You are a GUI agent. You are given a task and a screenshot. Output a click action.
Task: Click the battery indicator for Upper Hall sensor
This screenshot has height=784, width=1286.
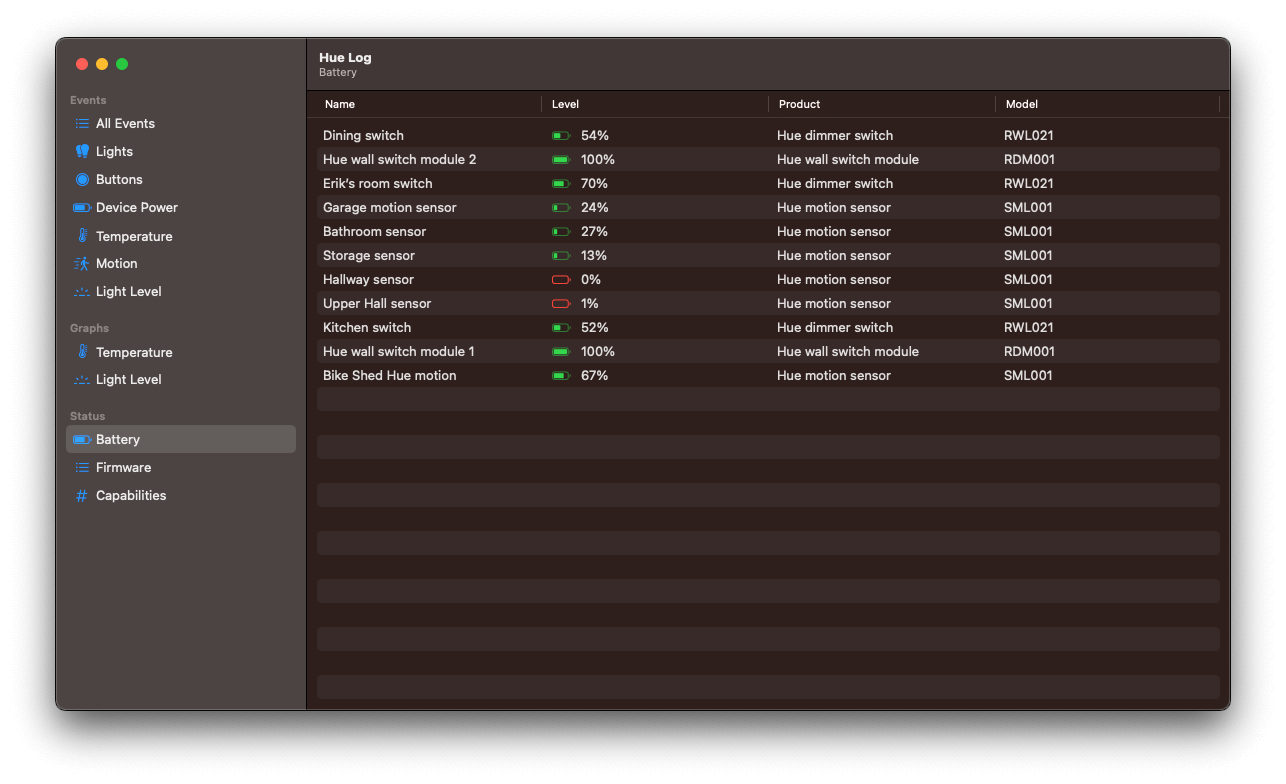[x=561, y=303]
